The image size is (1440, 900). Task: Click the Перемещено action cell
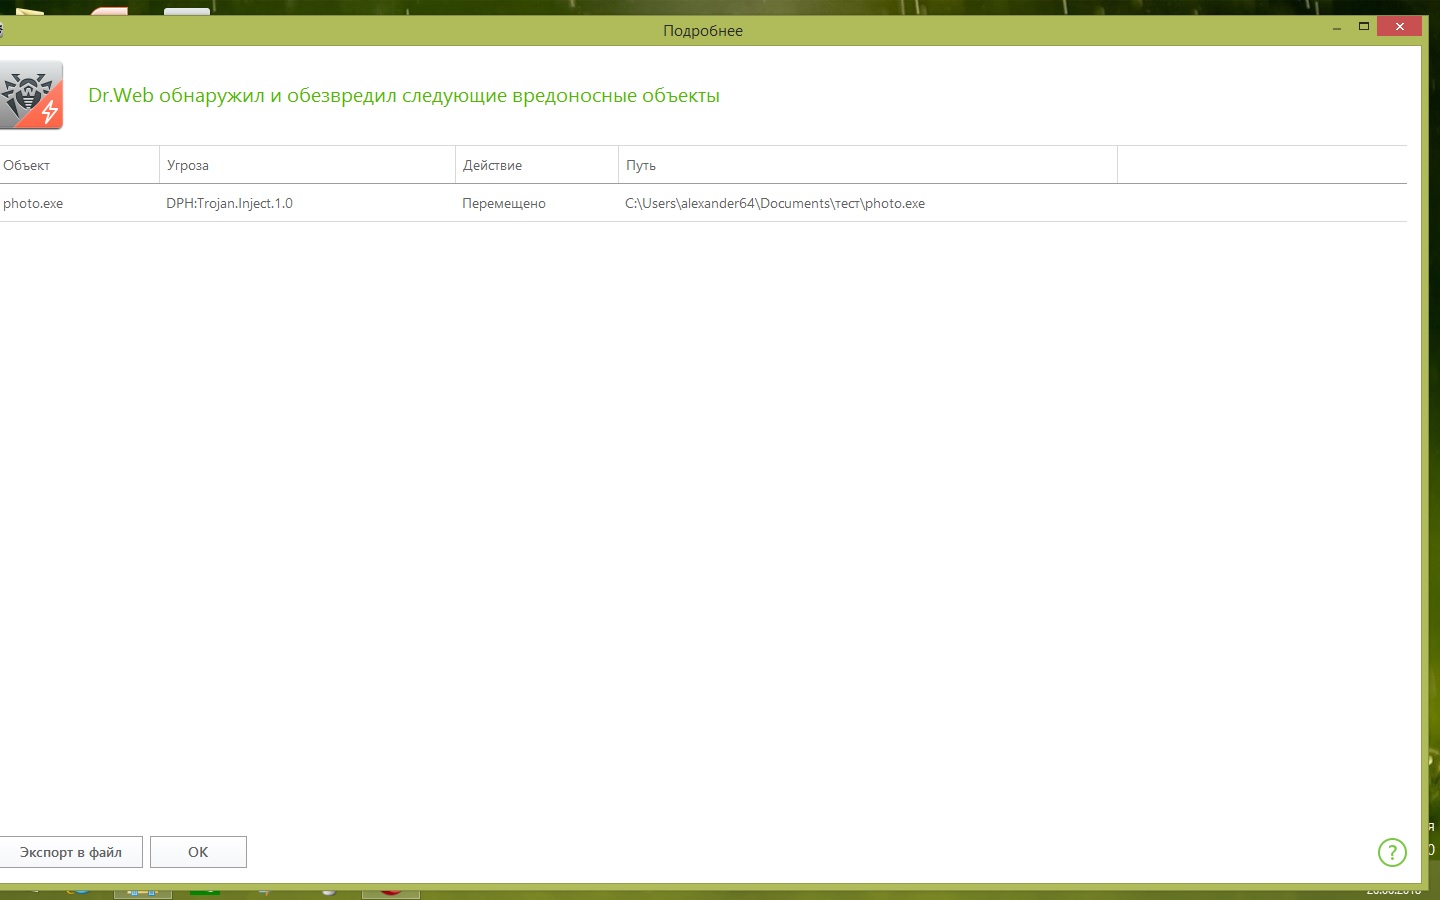pos(504,203)
